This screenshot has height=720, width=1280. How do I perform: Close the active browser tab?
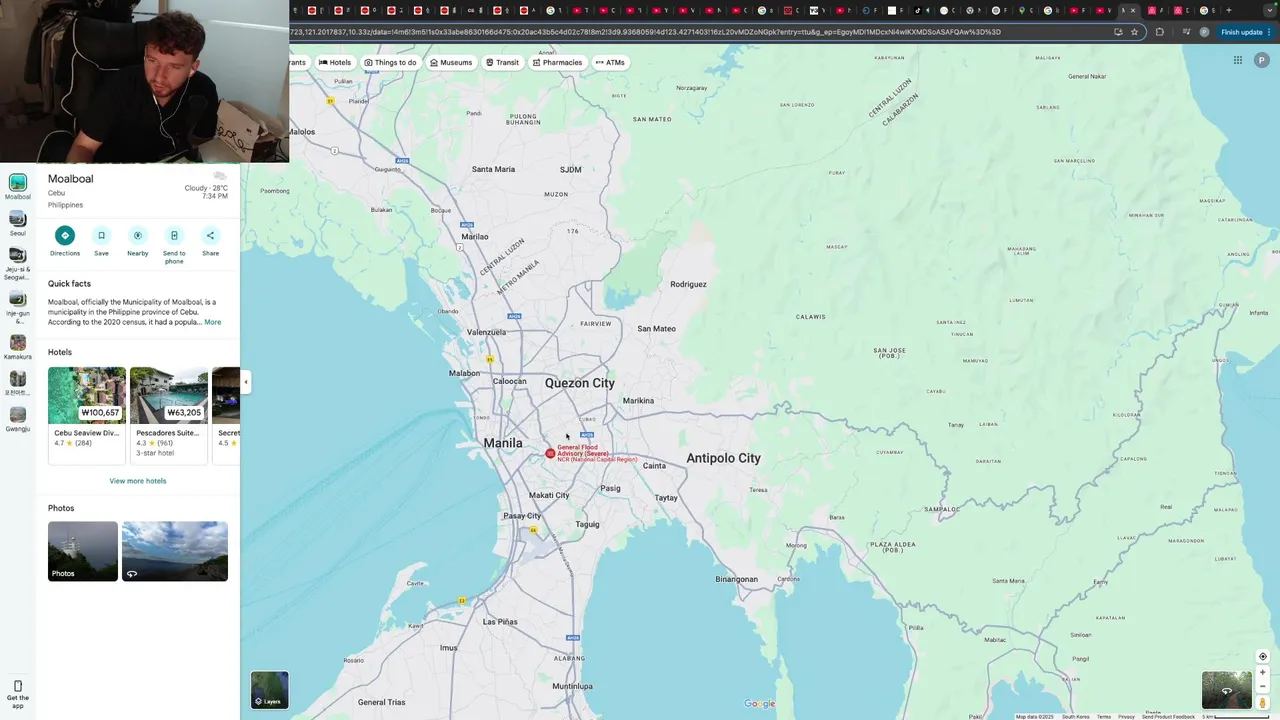pyautogui.click(x=1133, y=10)
